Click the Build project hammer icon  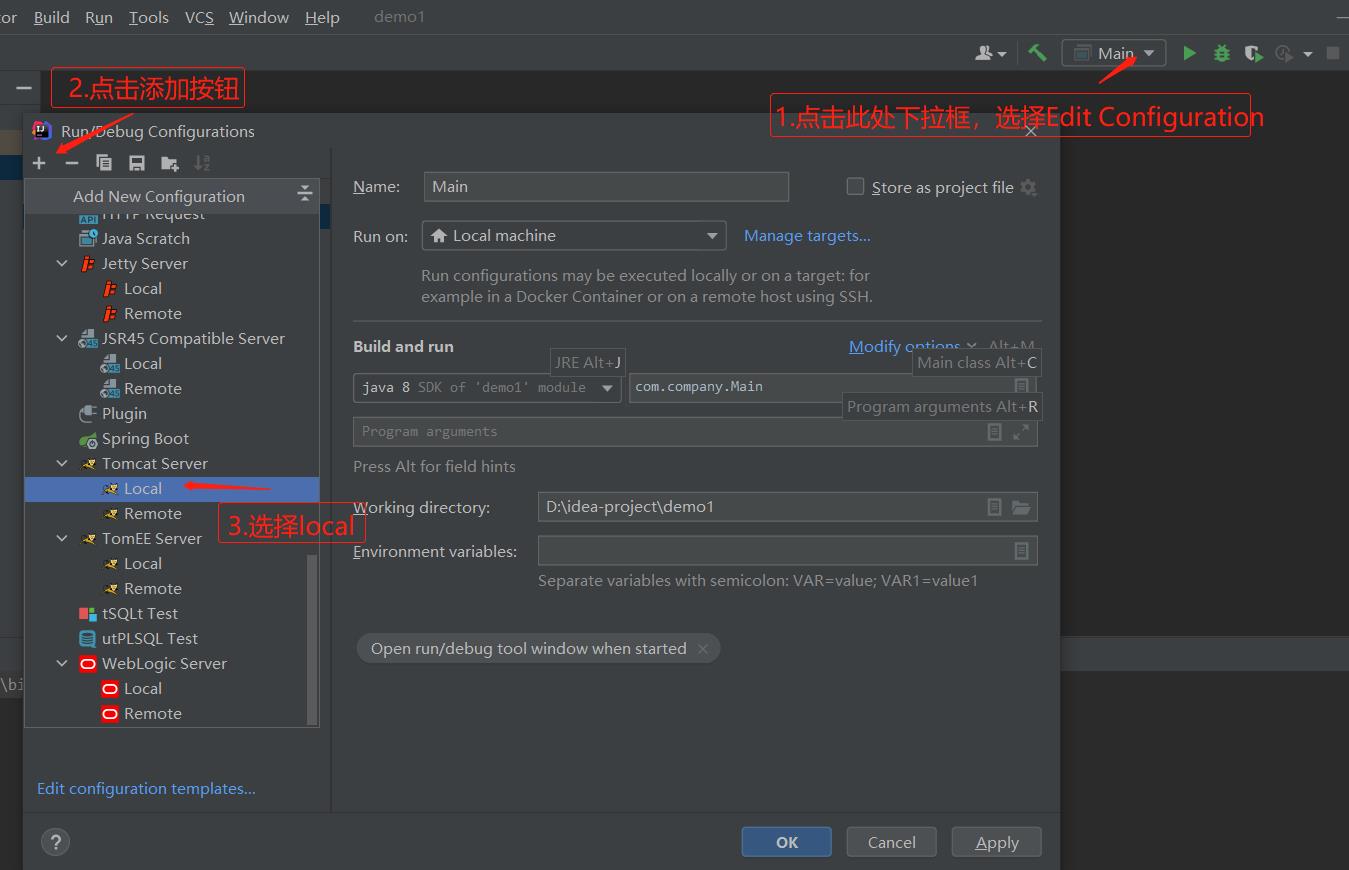pos(1038,53)
